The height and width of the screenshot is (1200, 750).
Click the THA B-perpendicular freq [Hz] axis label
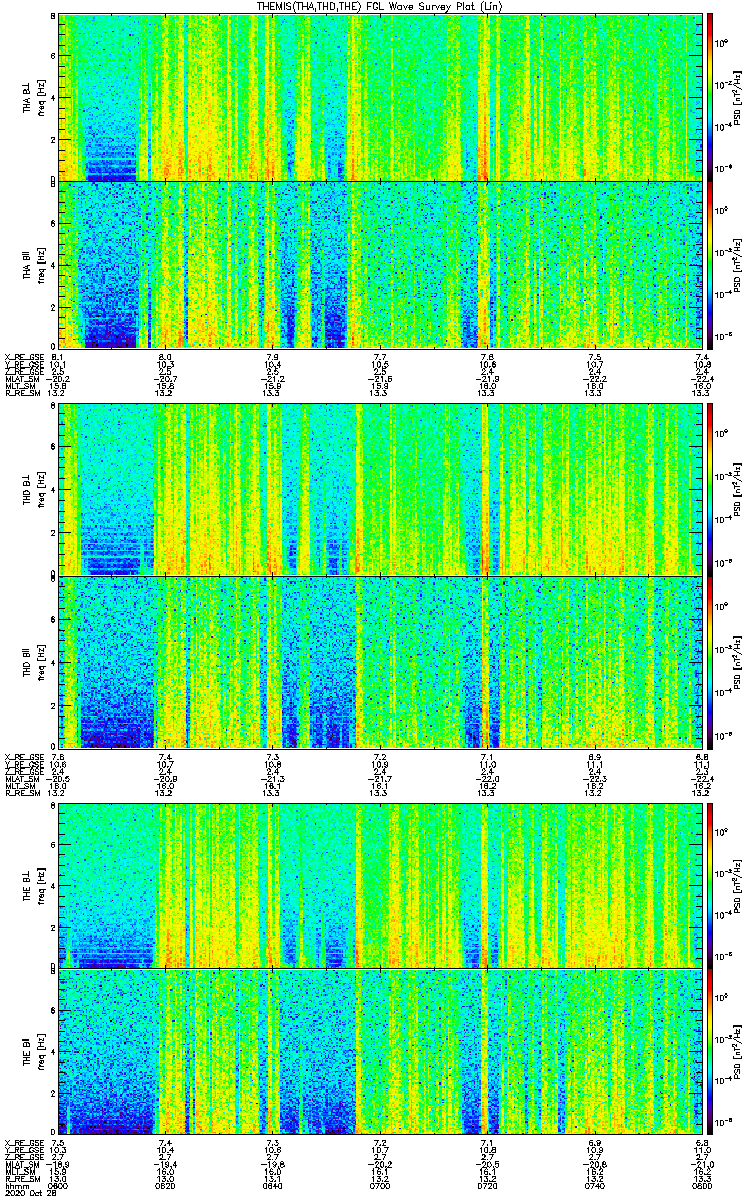coord(40,97)
